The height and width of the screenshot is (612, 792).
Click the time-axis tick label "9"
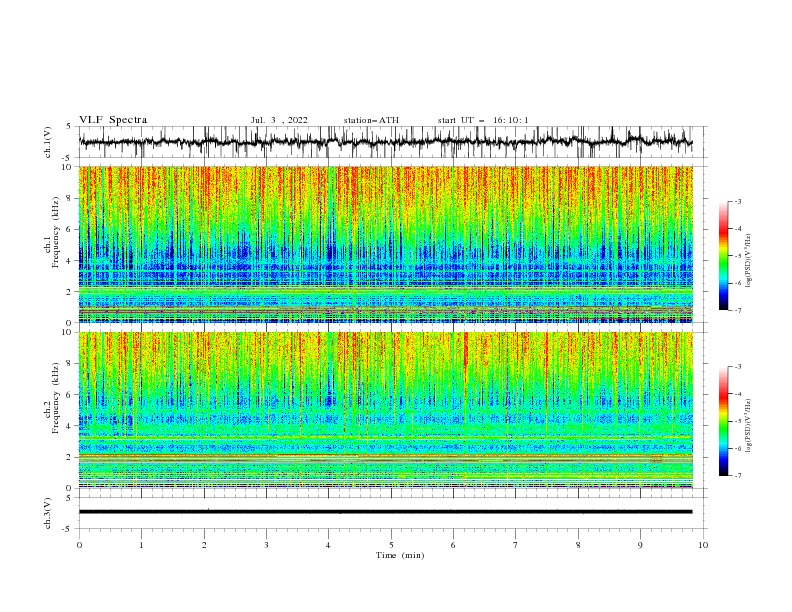click(x=640, y=545)
